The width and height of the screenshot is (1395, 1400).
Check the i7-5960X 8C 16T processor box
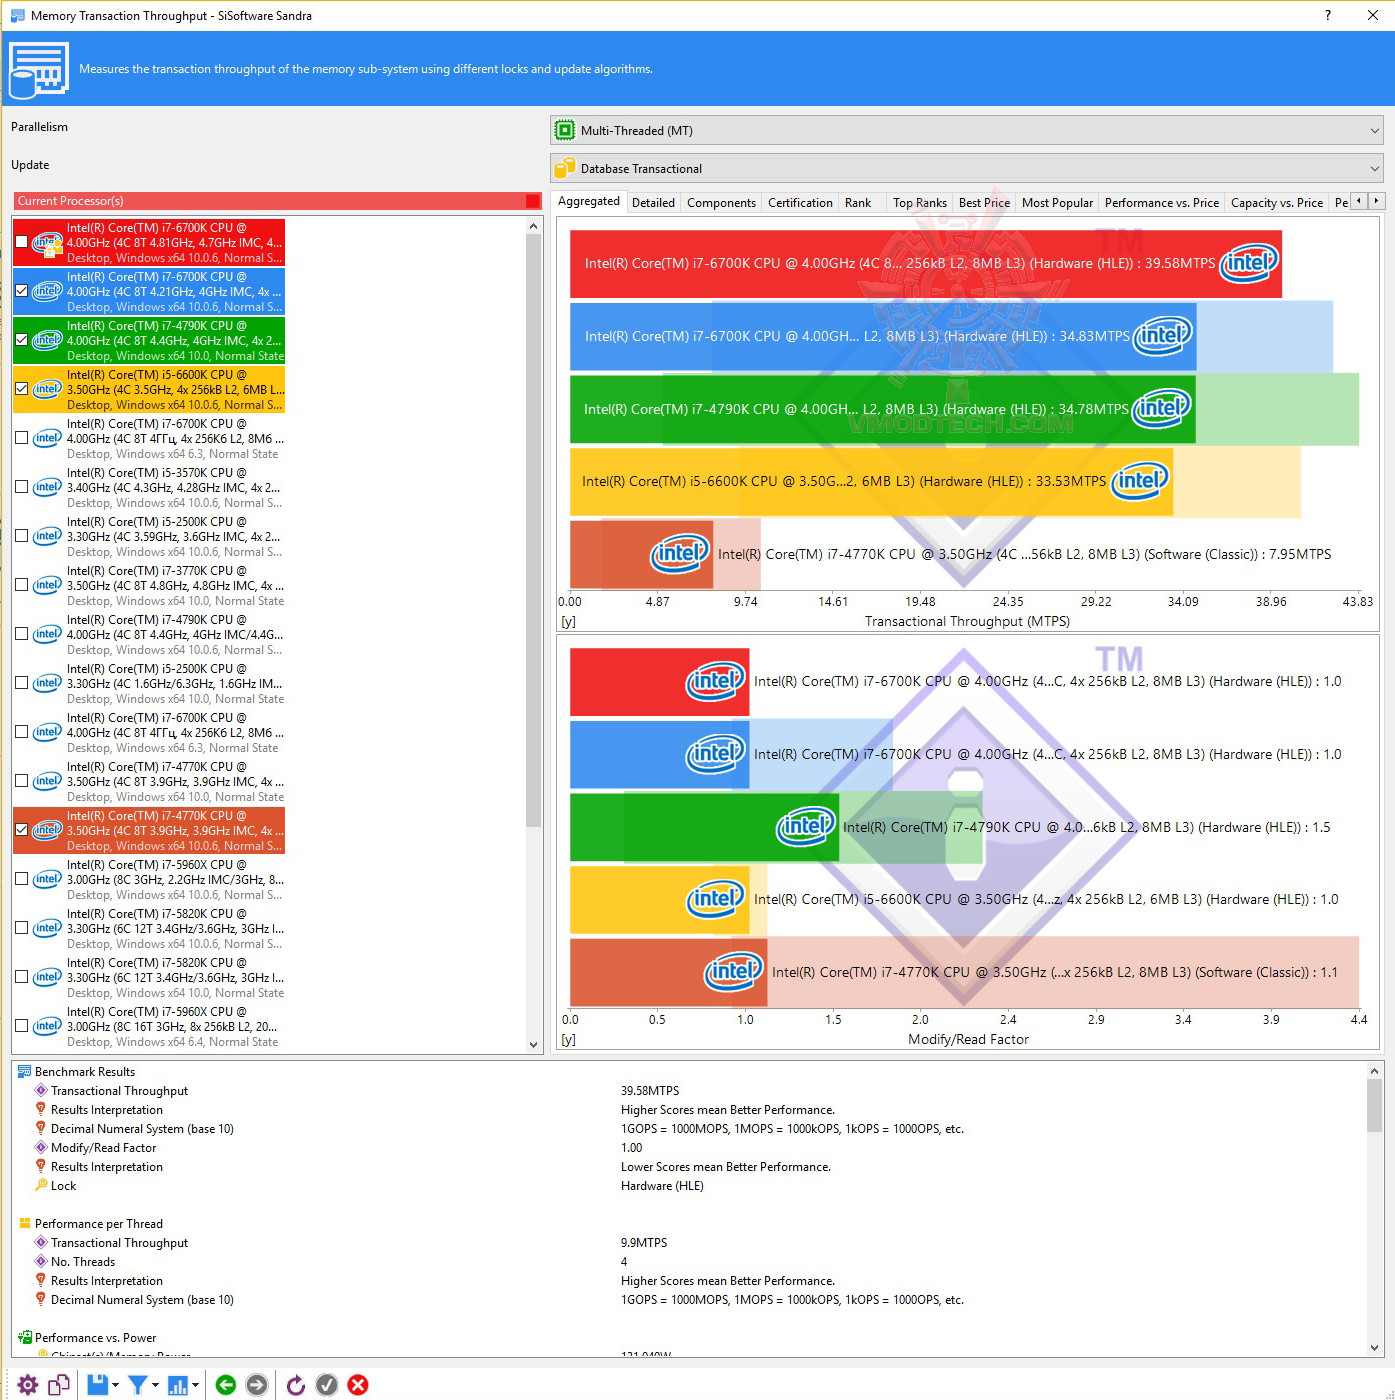tap(21, 1026)
